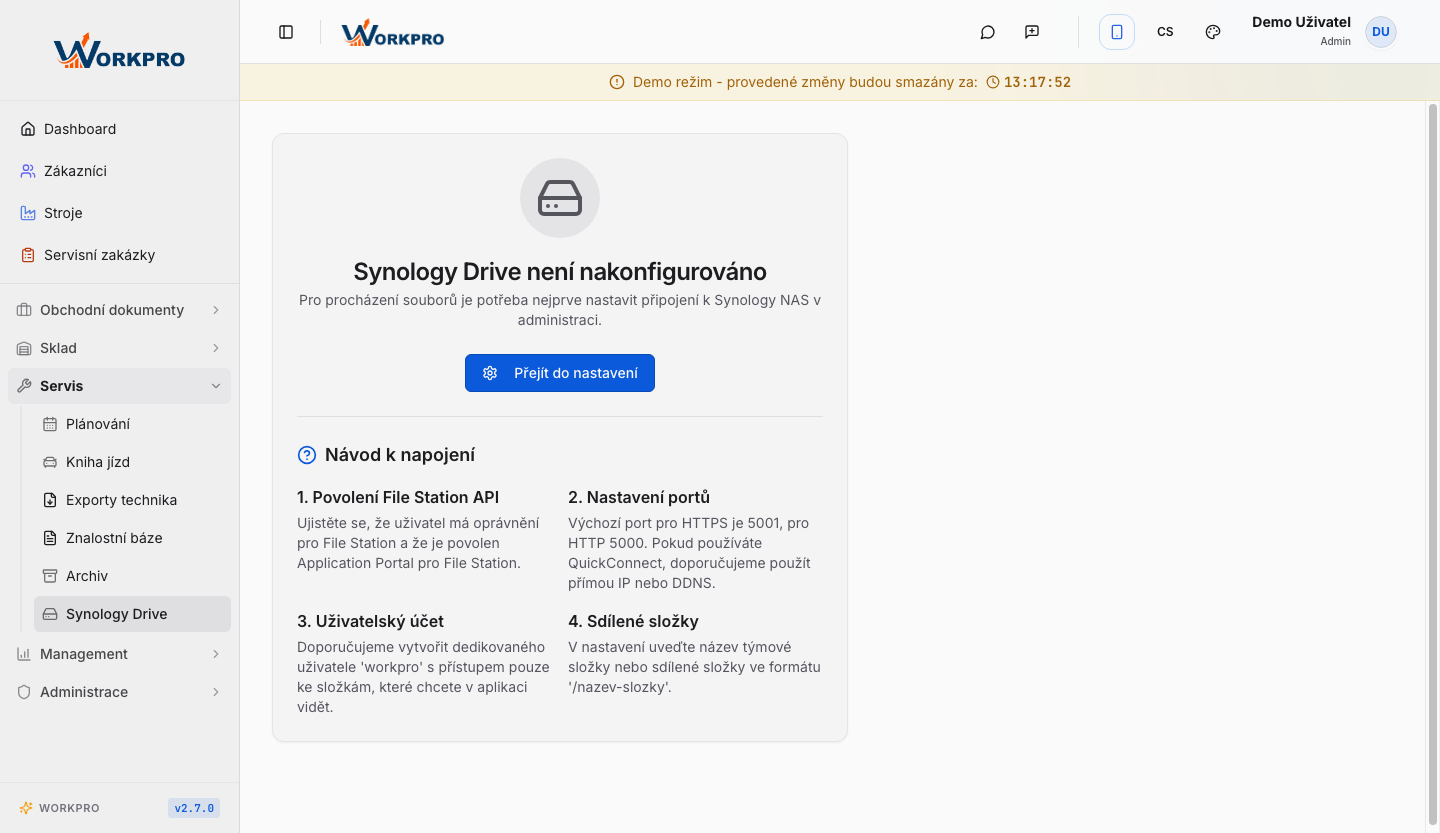Click the Management bar chart icon
The image size is (1440, 833).
tap(24, 654)
